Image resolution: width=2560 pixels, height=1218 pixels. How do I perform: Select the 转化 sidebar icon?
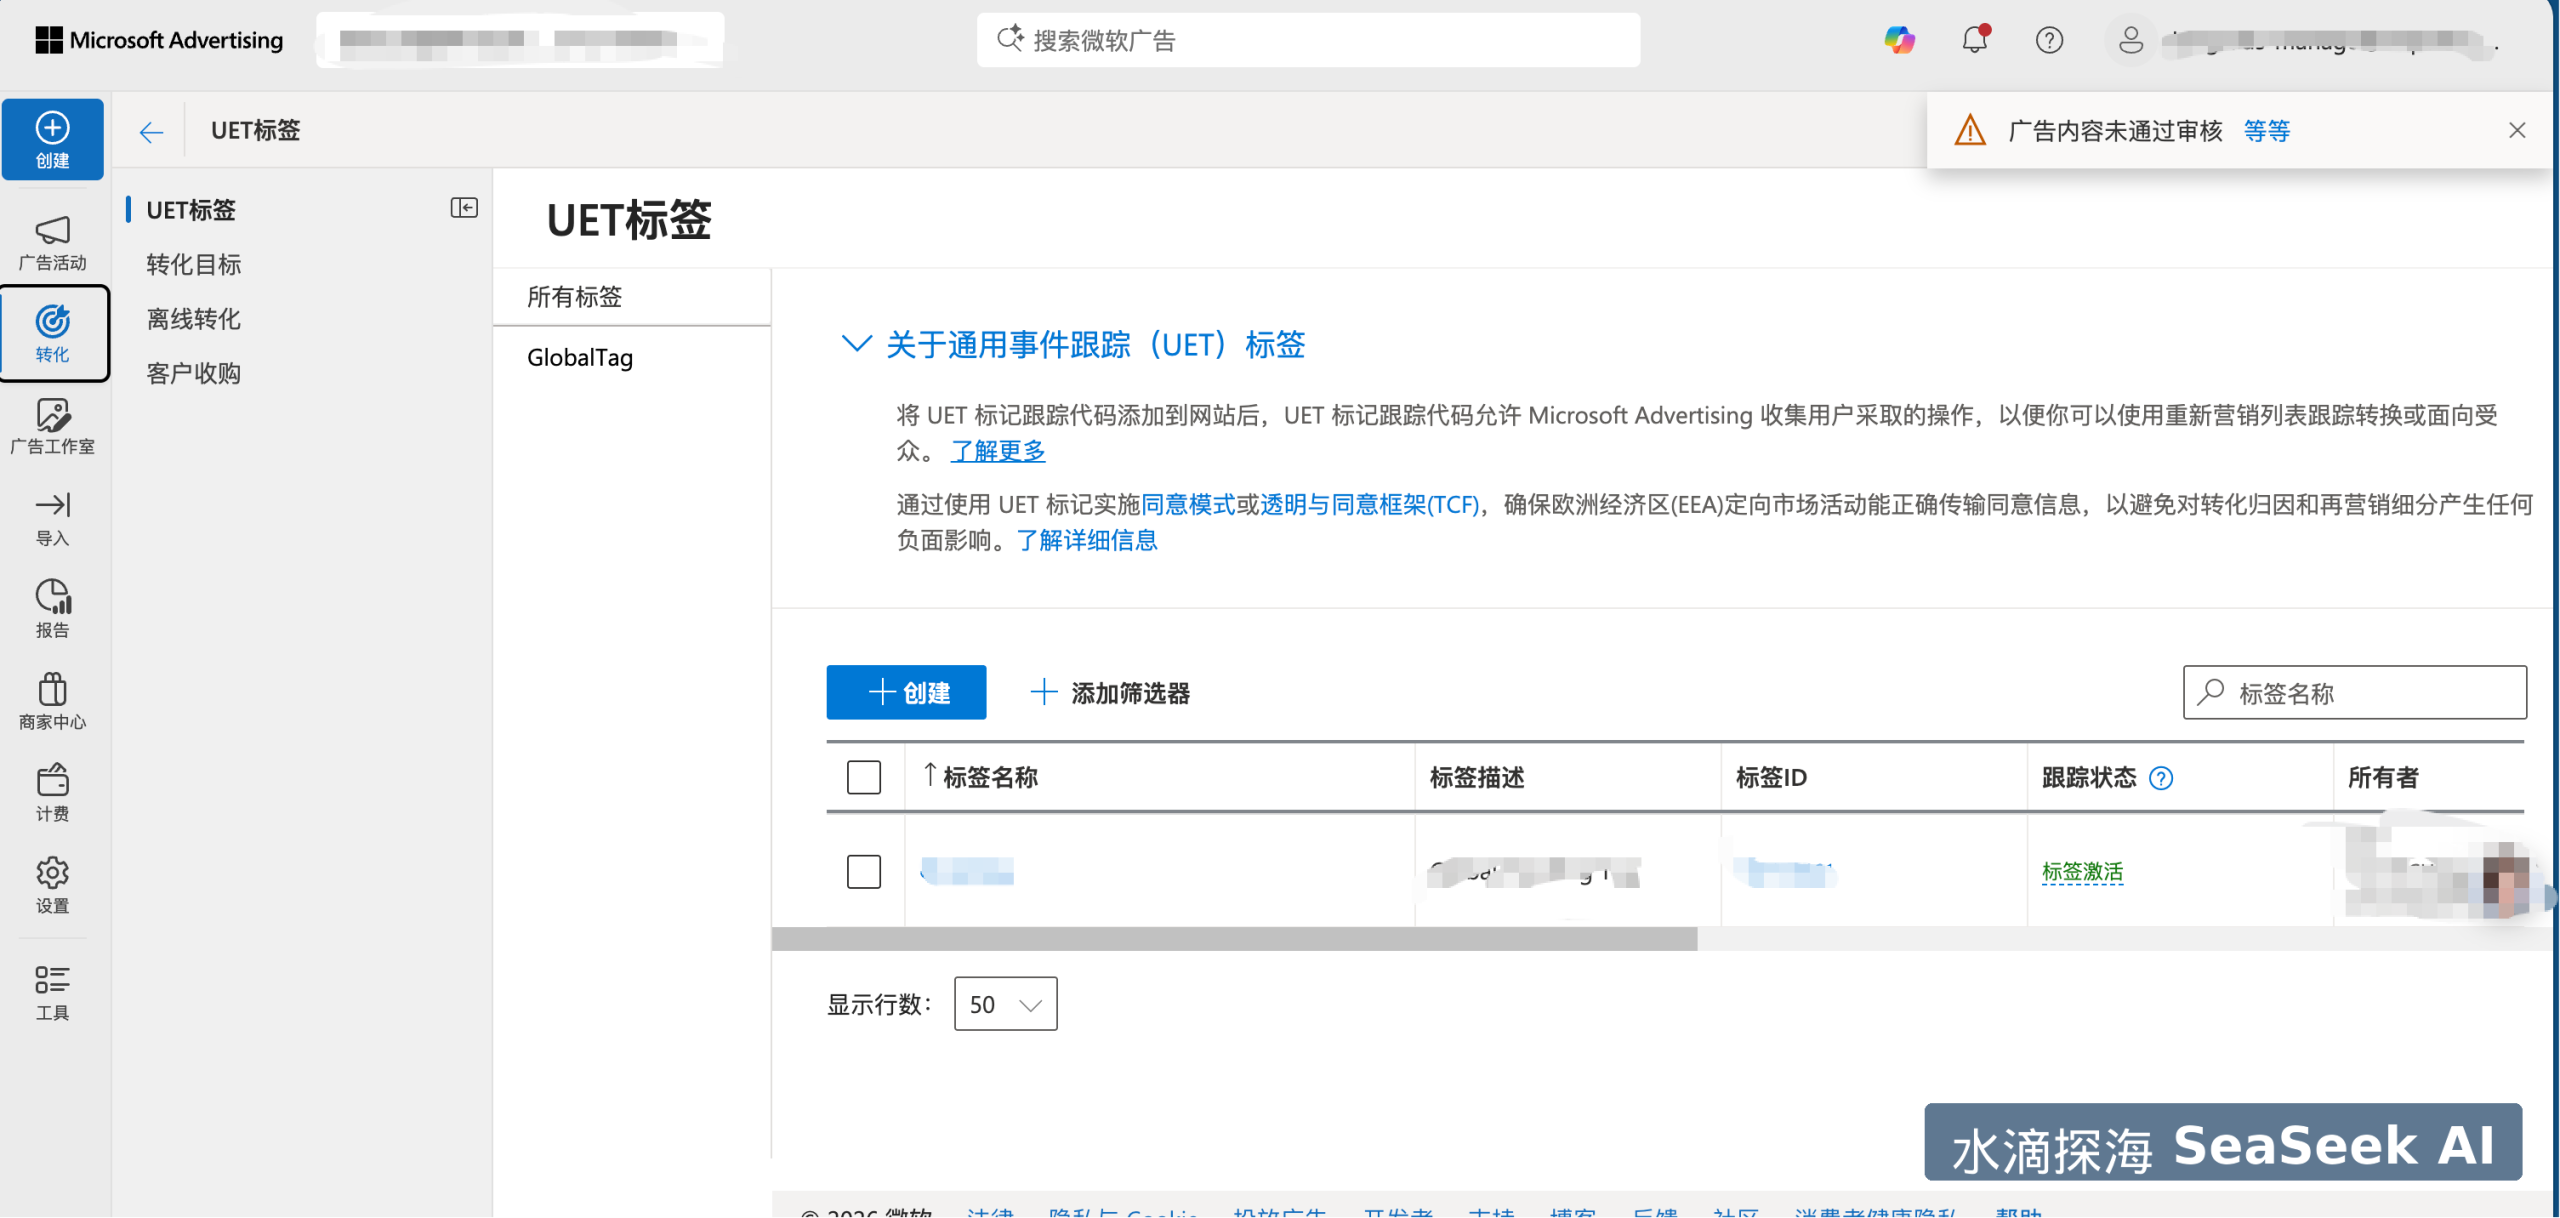[52, 333]
